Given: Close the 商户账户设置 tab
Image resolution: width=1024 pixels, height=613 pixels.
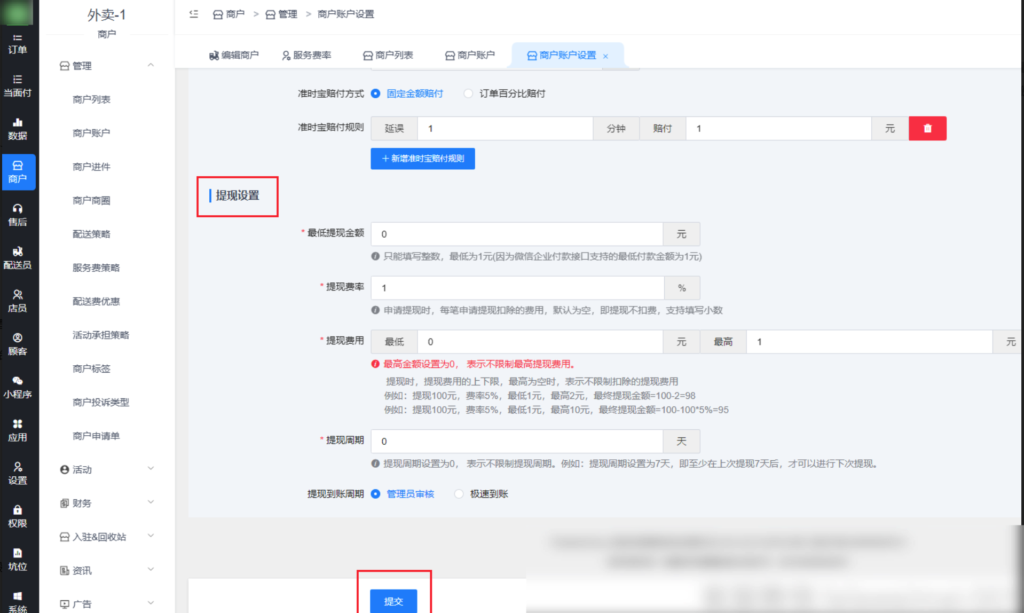Looking at the screenshot, I should tap(606, 56).
